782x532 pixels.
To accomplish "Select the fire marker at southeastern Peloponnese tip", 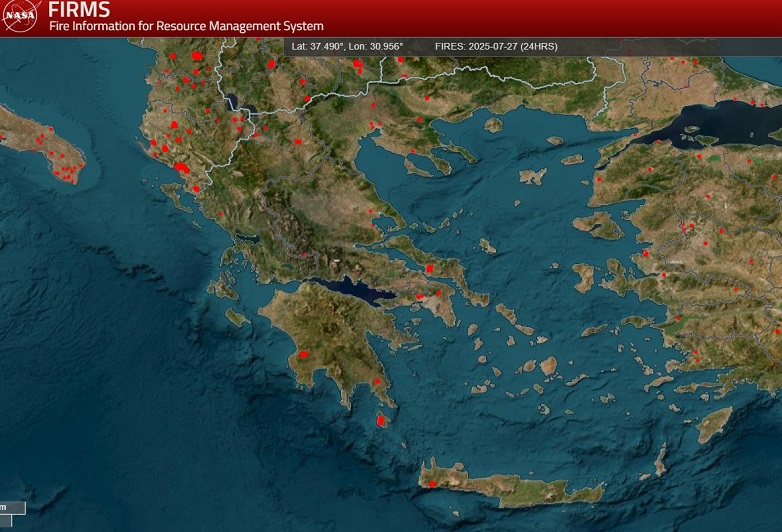I will point(377,384).
